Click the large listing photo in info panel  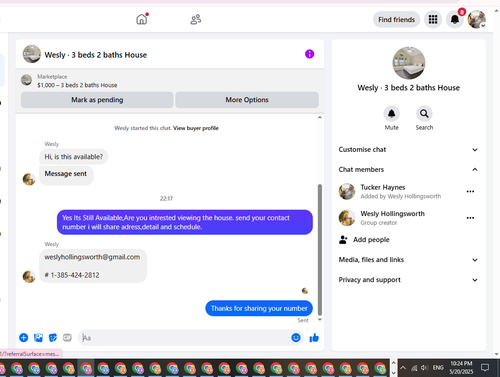click(409, 63)
